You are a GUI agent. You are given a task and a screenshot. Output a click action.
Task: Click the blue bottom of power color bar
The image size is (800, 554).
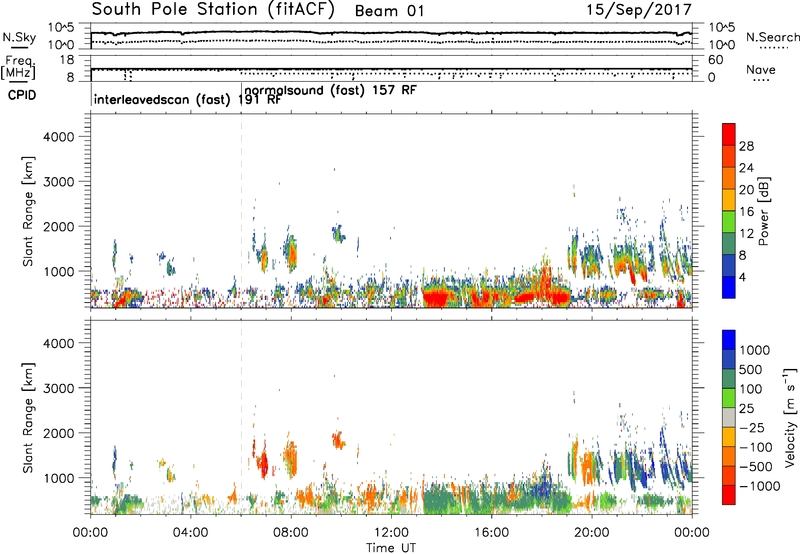tap(729, 287)
